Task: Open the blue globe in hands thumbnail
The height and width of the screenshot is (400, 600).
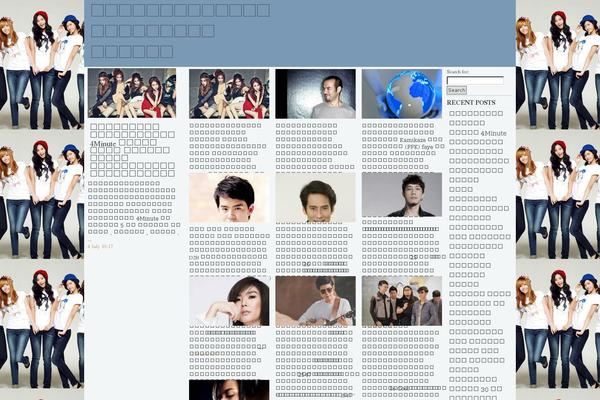Action: tap(402, 94)
